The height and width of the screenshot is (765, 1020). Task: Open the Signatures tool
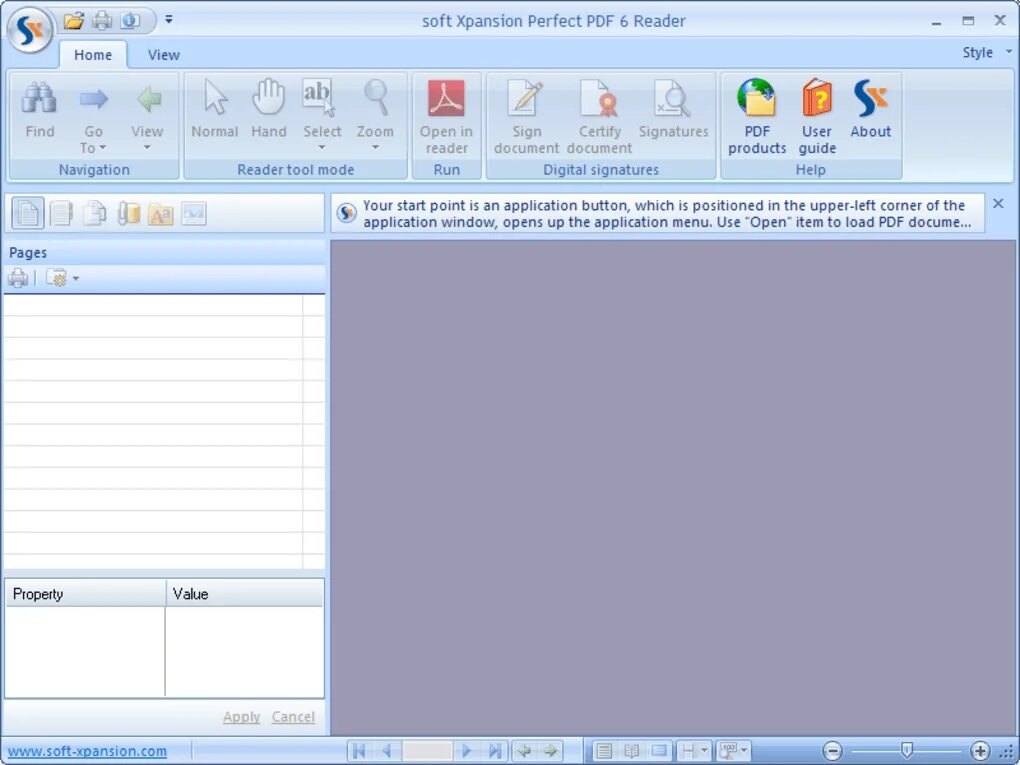coord(673,109)
